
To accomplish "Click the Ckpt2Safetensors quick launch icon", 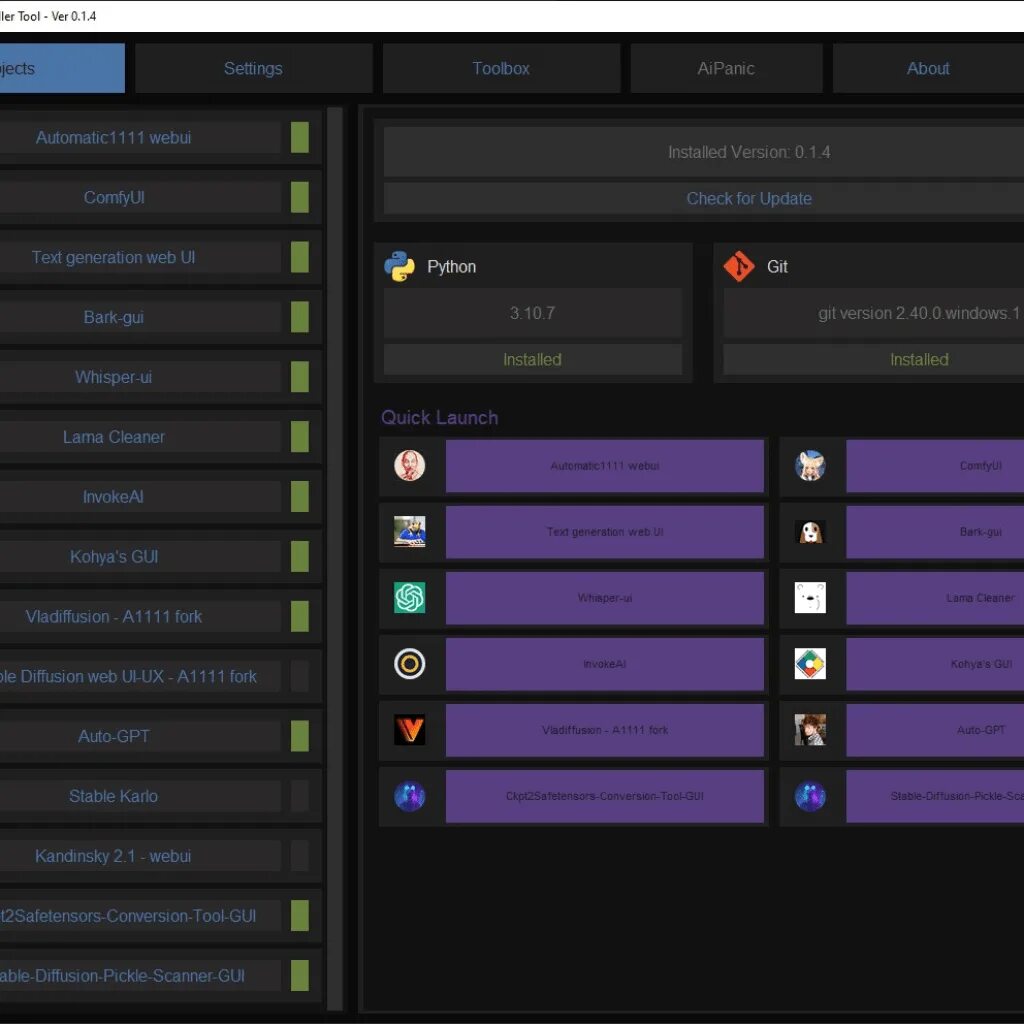I will [x=409, y=796].
